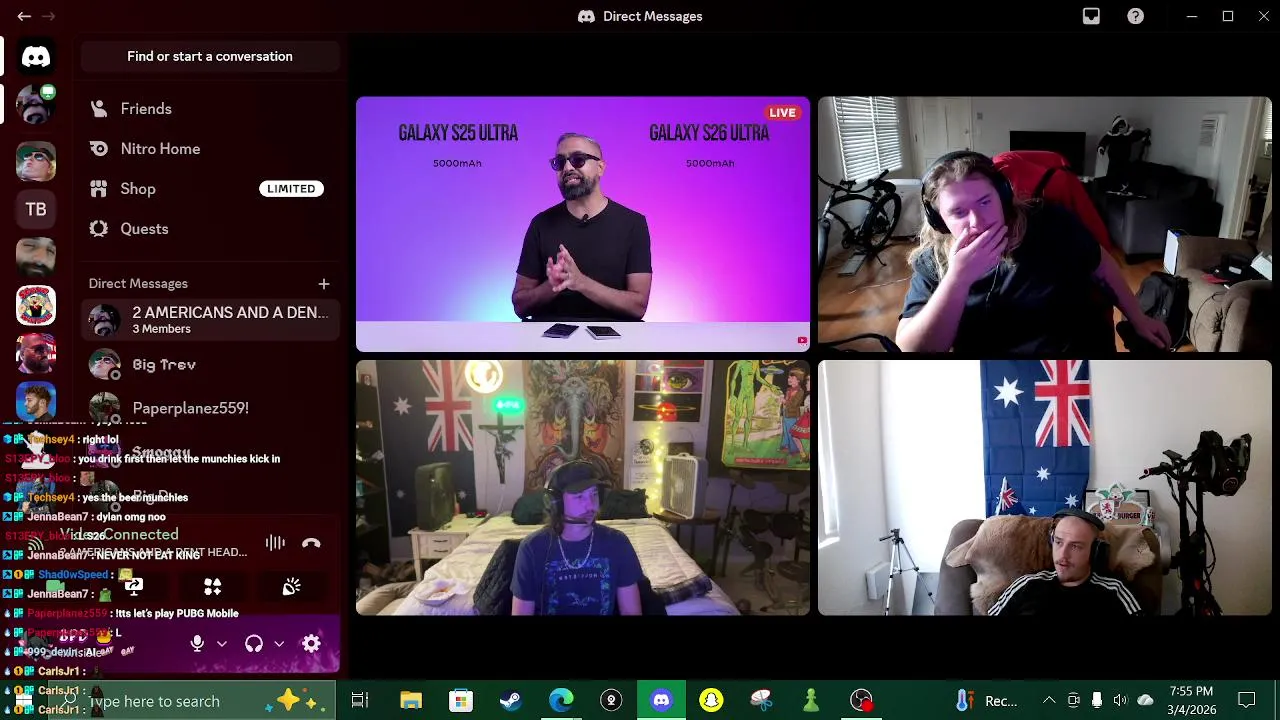Open OBS with red recording dot

coord(862,700)
